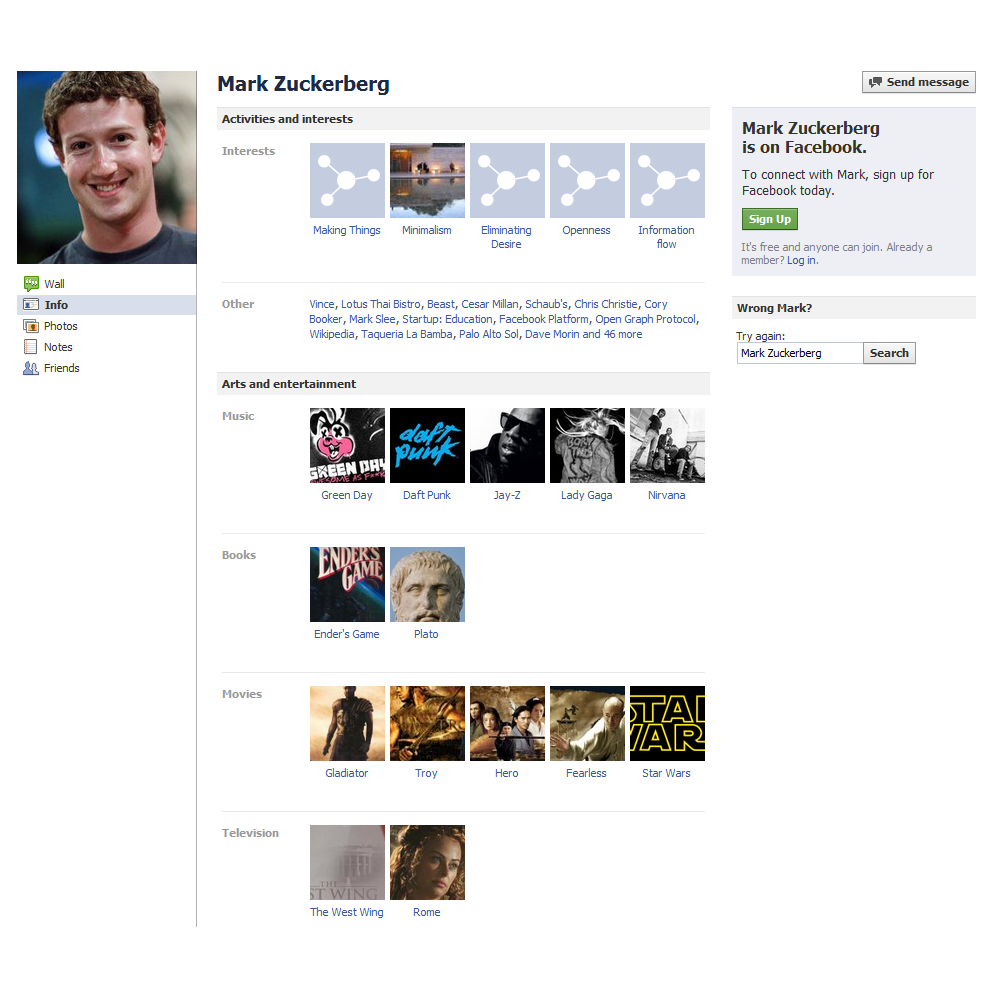Click the Nirvana text link
Viewport: 1000px width, 1000px height.
click(666, 496)
